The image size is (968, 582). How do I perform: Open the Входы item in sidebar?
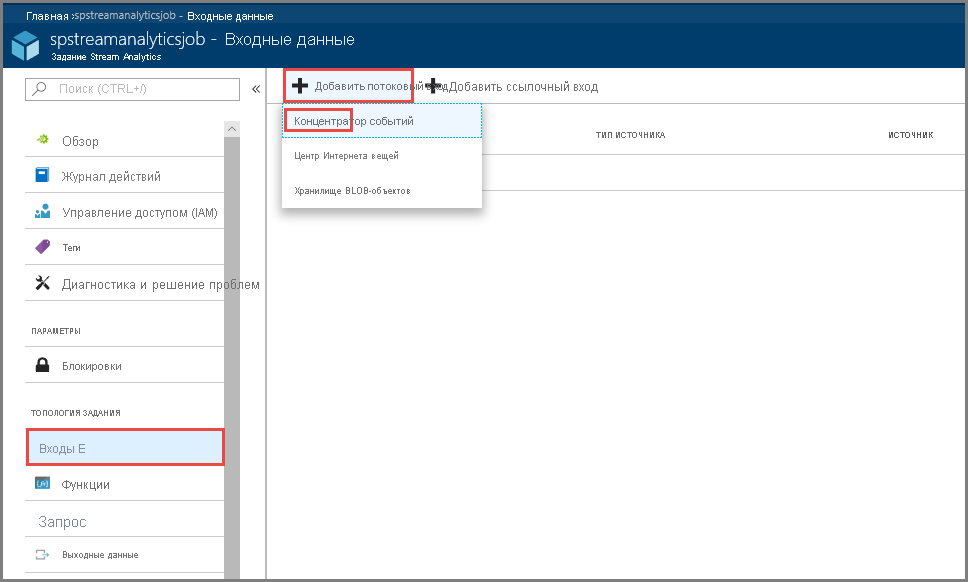click(x=125, y=448)
